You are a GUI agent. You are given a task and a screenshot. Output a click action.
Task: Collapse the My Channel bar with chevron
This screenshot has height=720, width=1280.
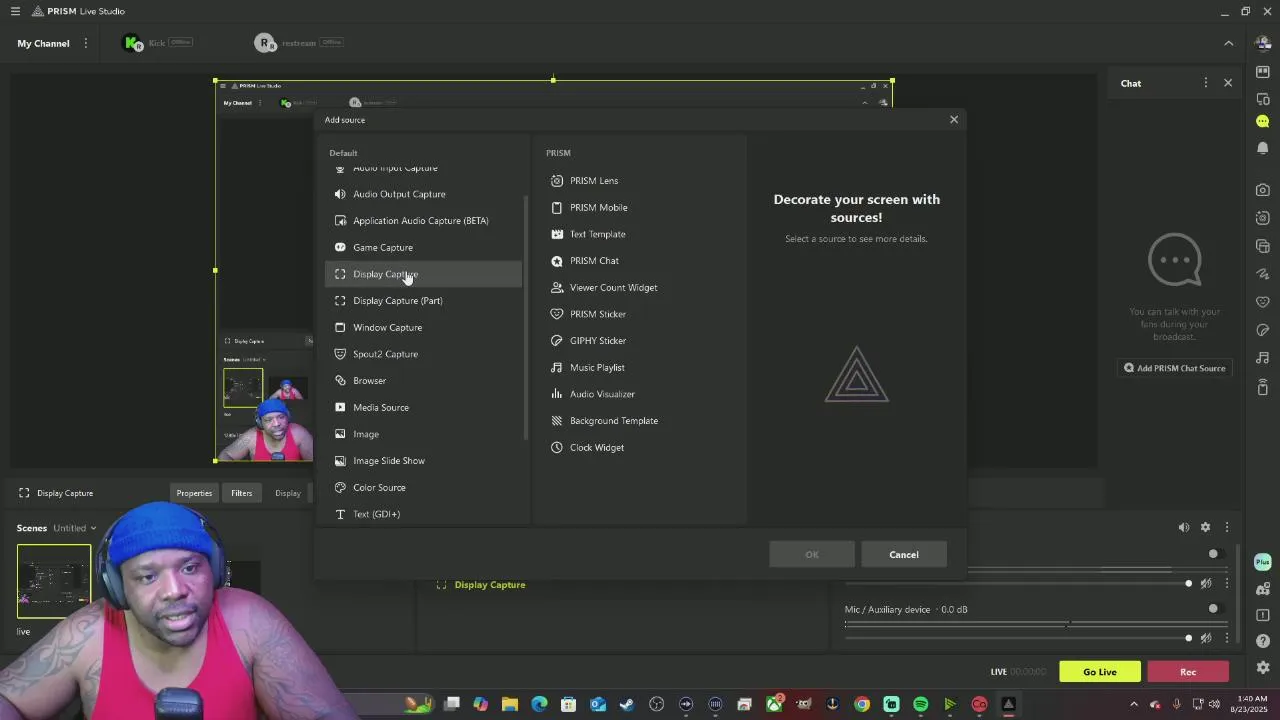click(1229, 43)
